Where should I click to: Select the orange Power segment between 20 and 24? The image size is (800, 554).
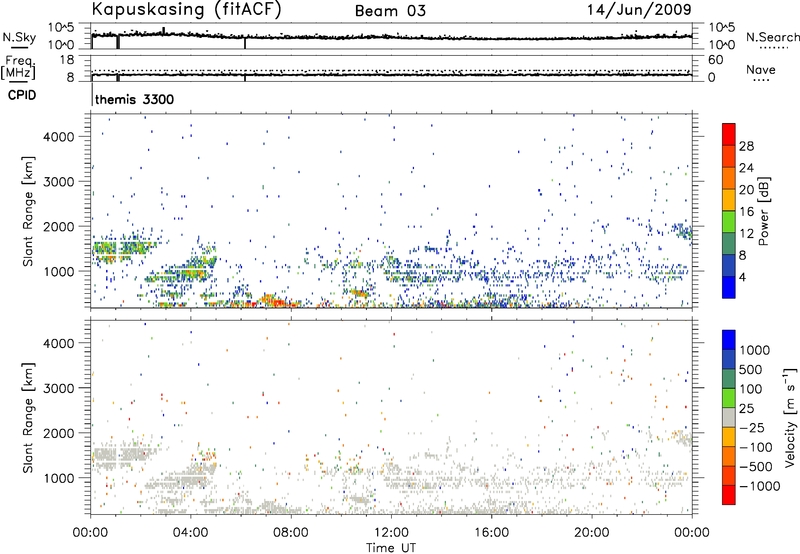pyautogui.click(x=729, y=178)
